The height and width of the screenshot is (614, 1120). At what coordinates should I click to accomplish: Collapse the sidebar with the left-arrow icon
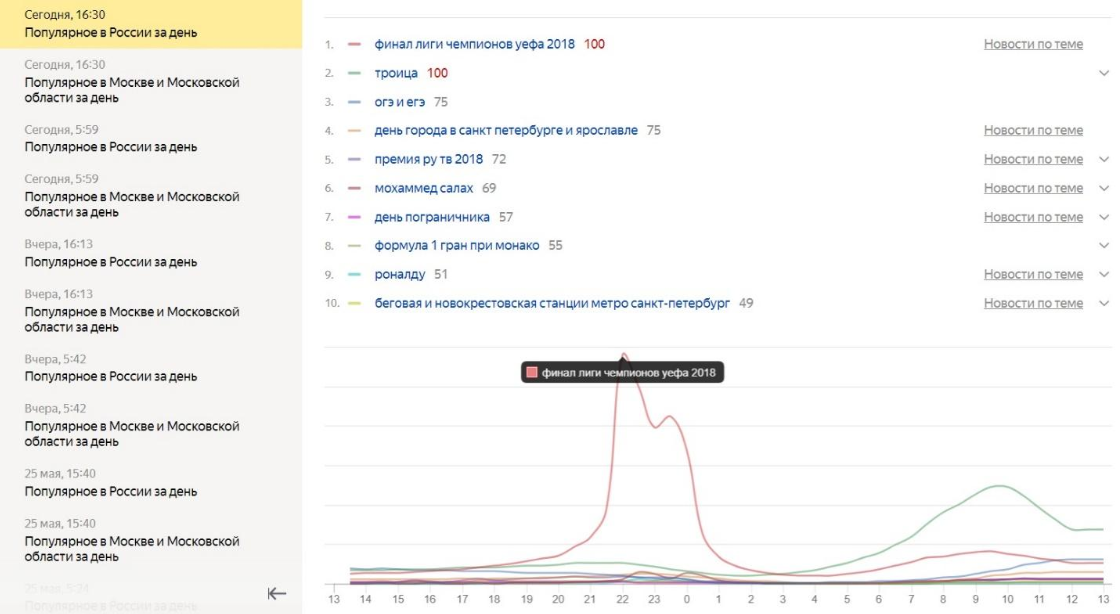coord(276,593)
